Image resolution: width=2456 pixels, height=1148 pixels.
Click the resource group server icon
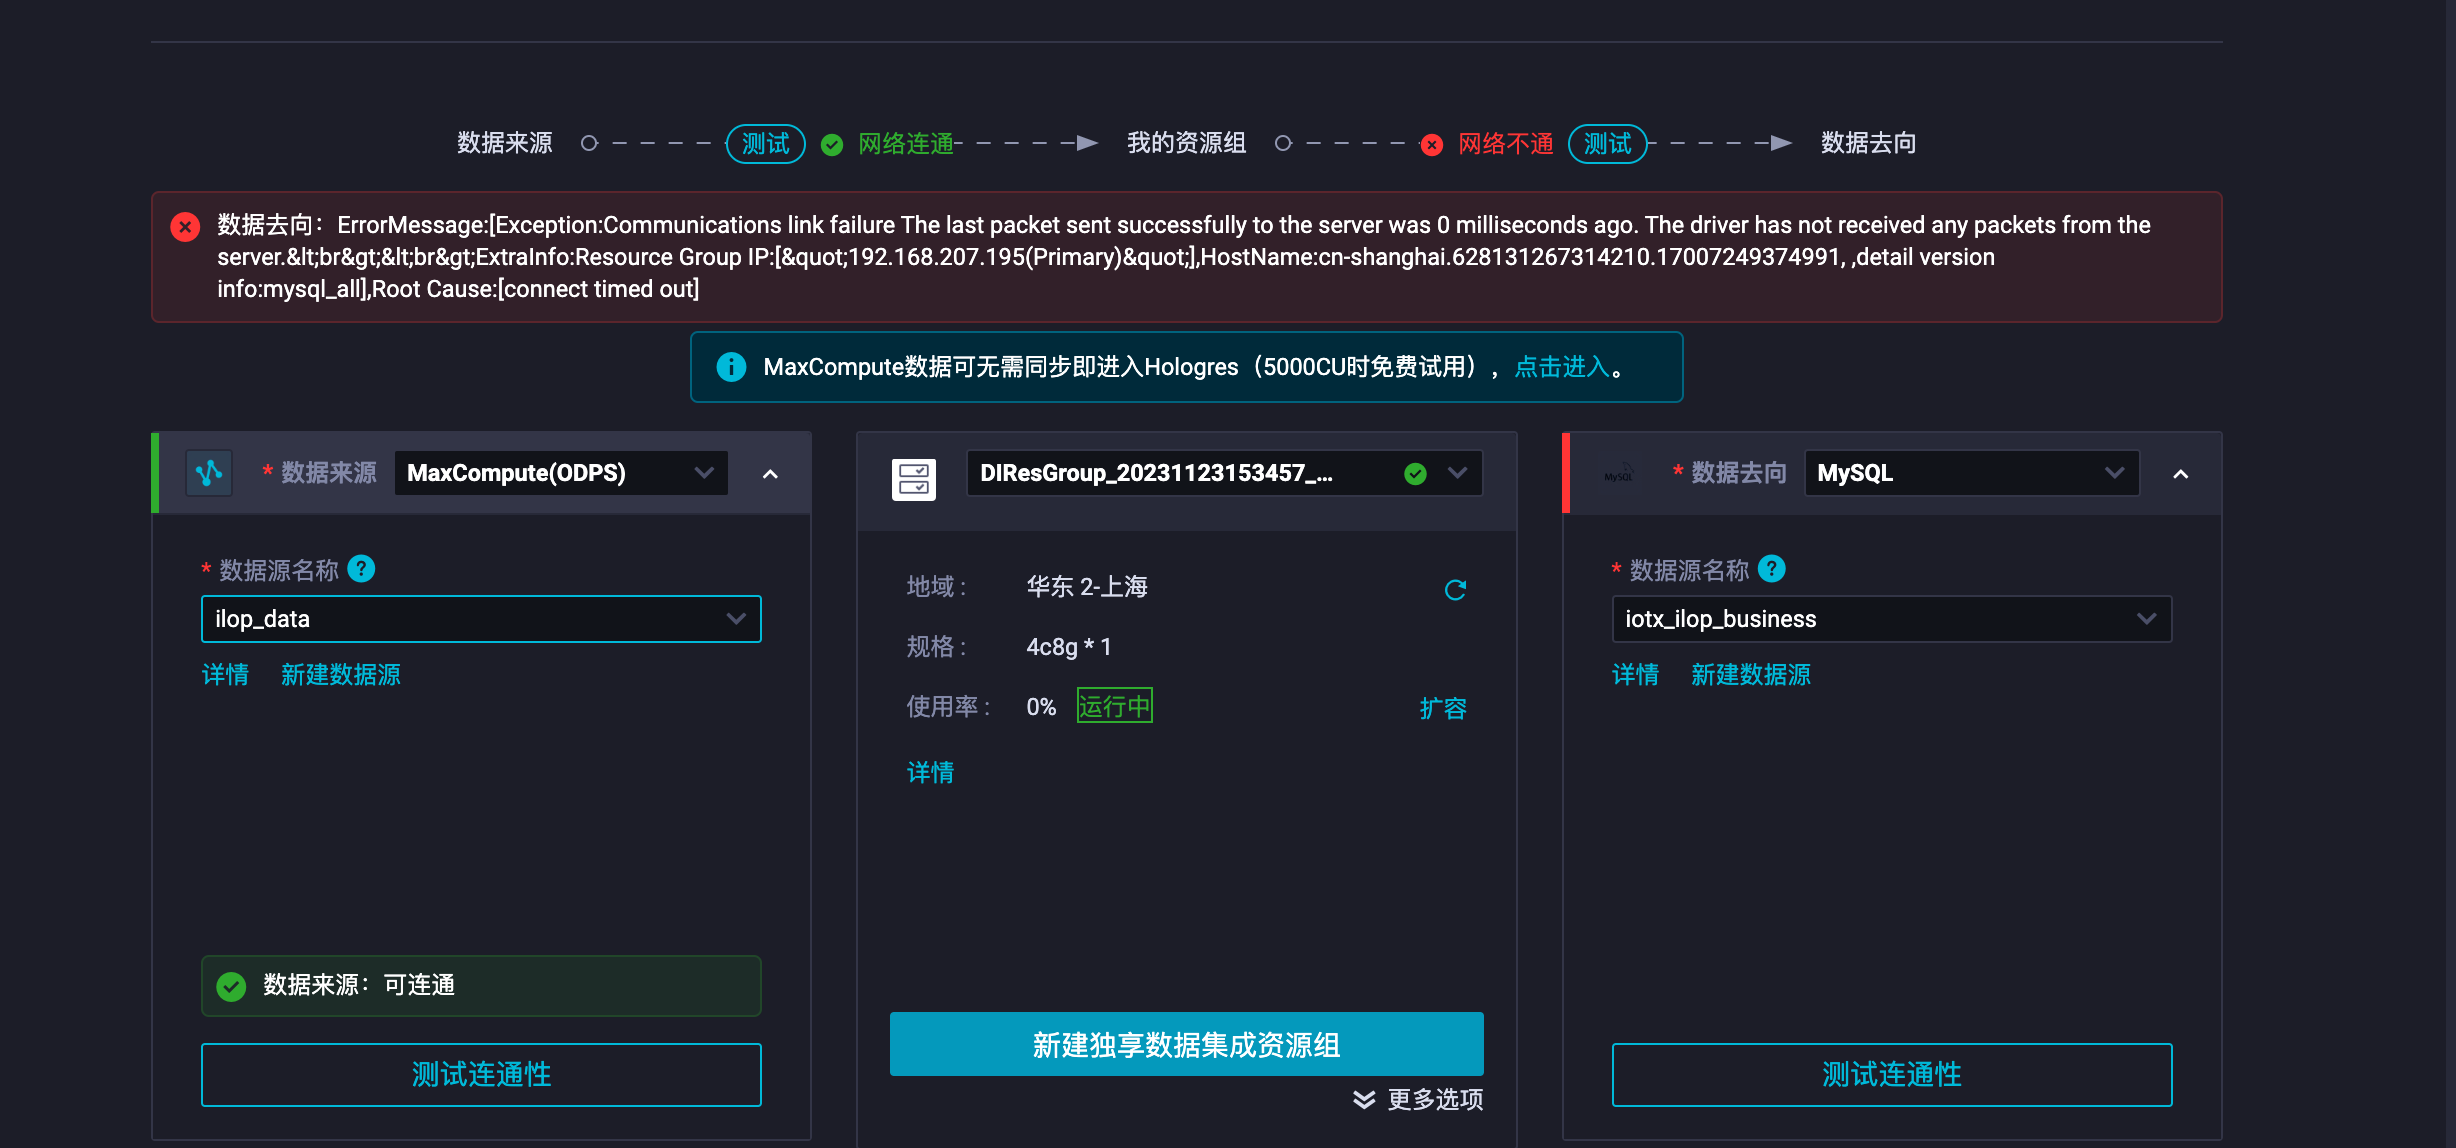click(913, 479)
